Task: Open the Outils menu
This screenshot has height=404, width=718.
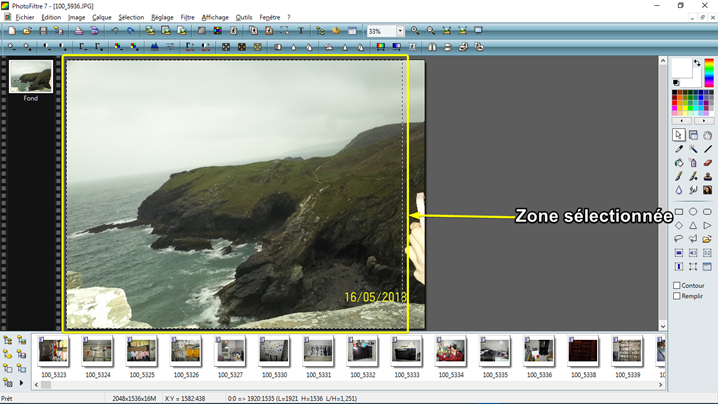Action: point(244,17)
